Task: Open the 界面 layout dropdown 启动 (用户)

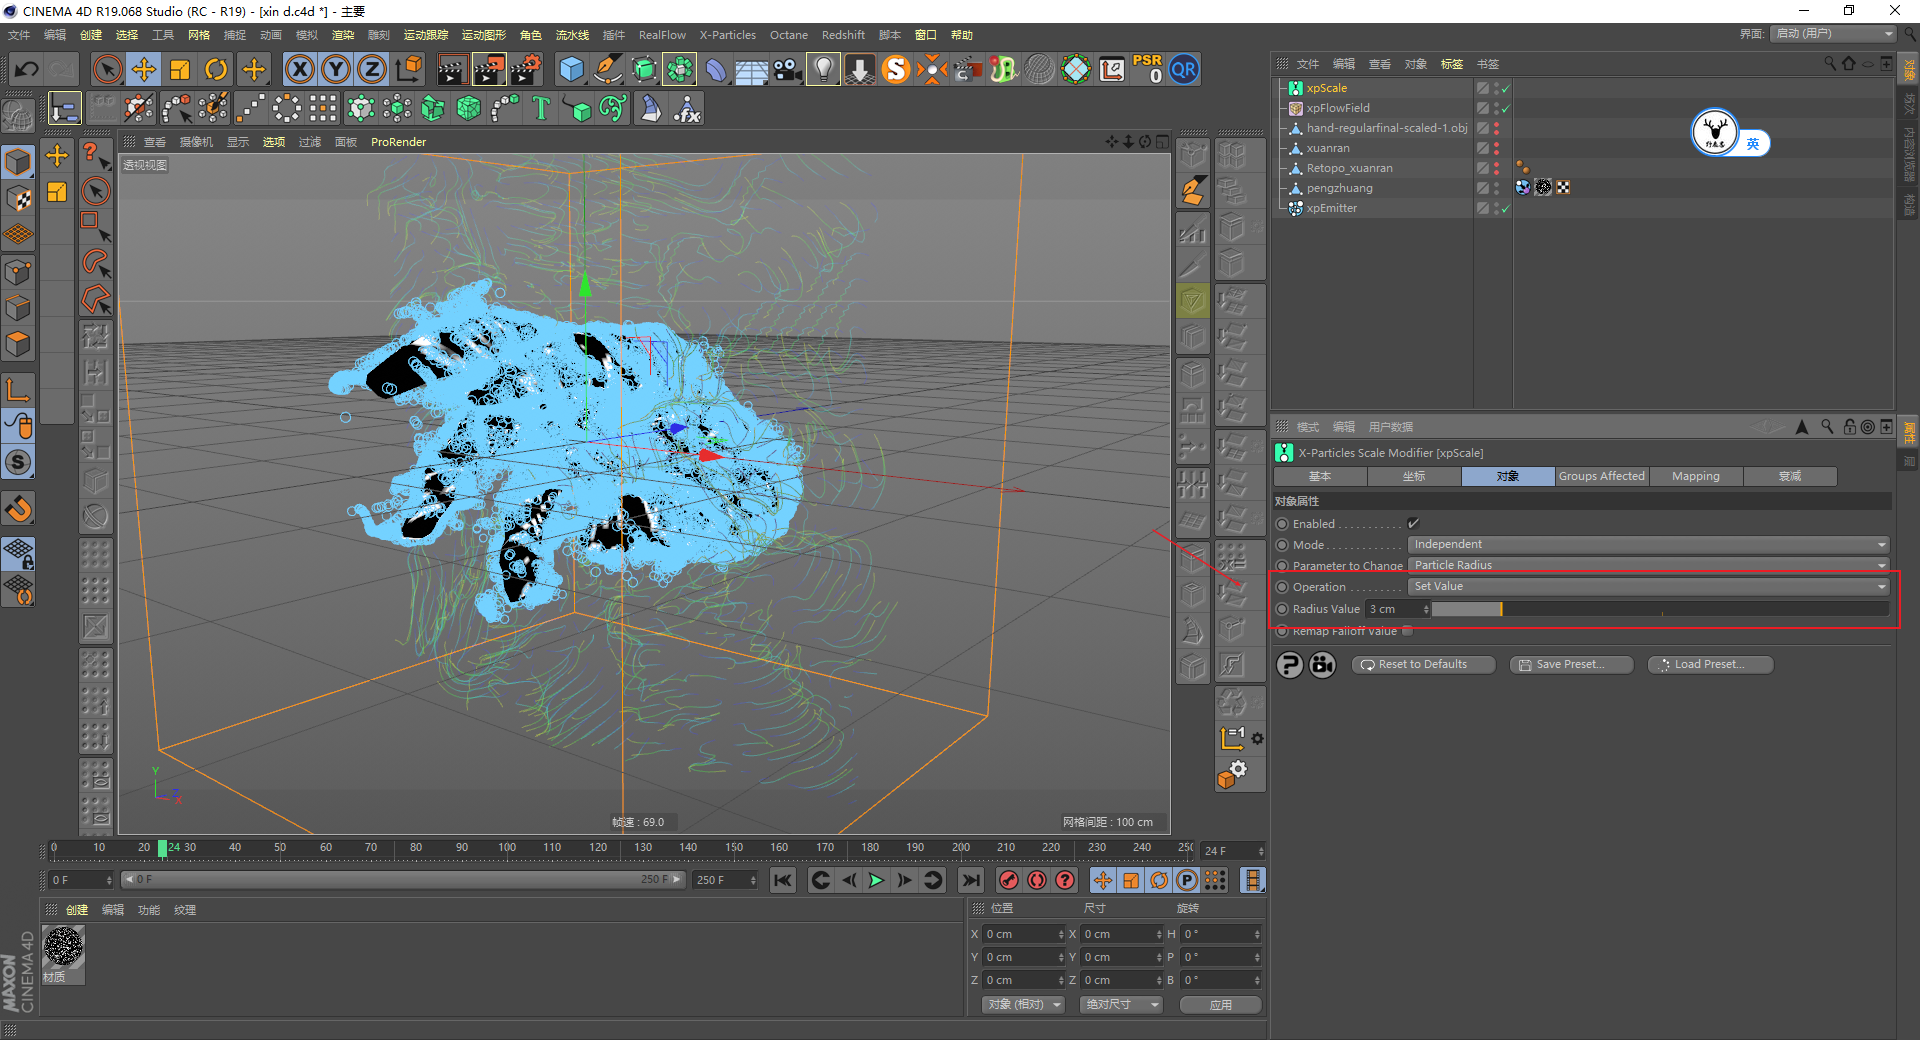Action: click(1834, 34)
